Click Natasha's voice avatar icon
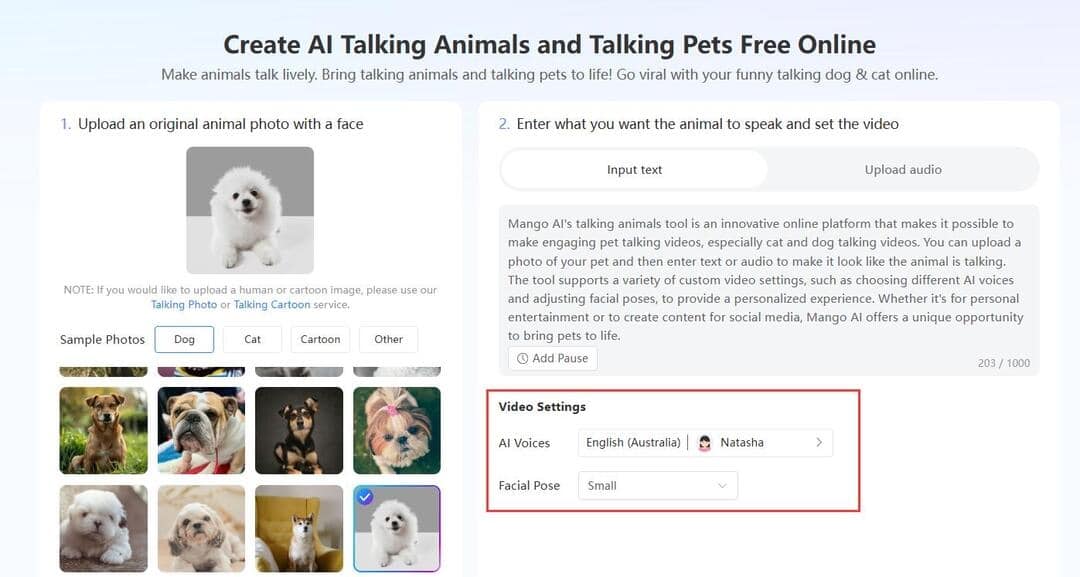The height and width of the screenshot is (577, 1080). pyautogui.click(x=705, y=443)
